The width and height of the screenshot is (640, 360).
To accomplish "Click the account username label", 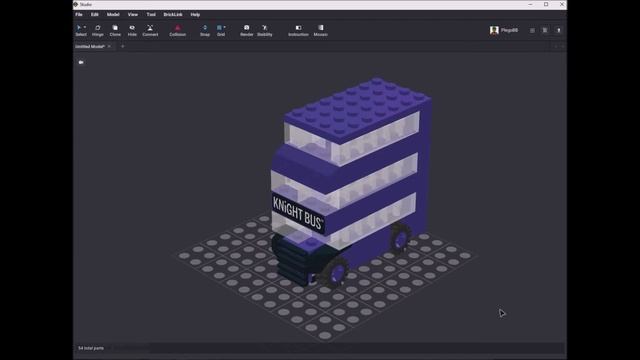I will (509, 30).
